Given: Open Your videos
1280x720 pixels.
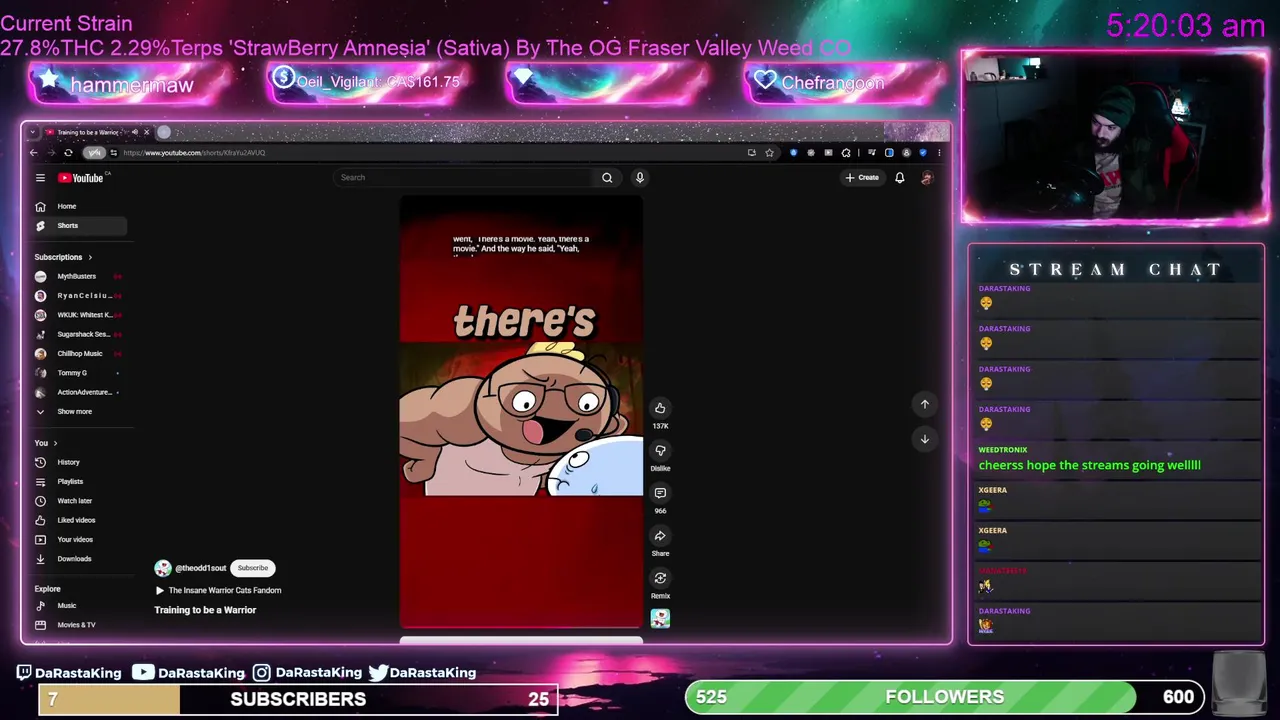Looking at the screenshot, I should [x=78, y=540].
